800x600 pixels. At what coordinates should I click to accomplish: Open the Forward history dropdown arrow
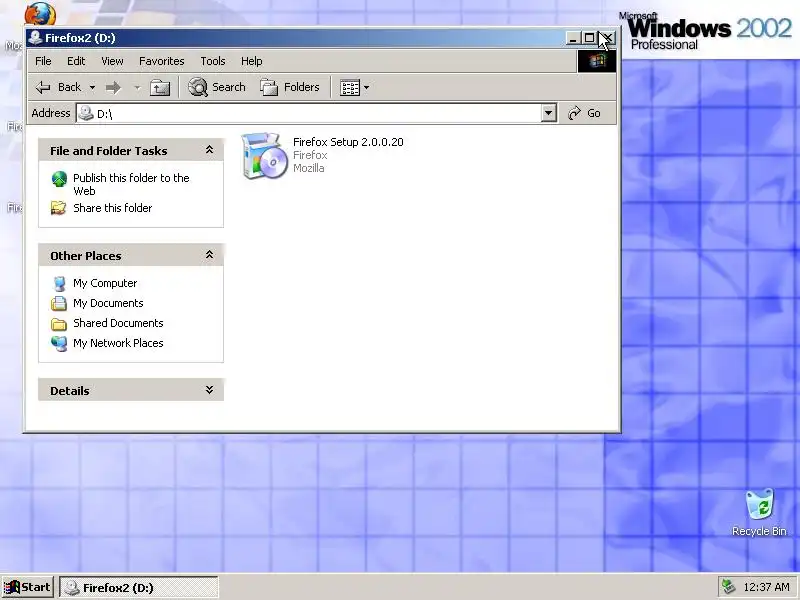(137, 87)
